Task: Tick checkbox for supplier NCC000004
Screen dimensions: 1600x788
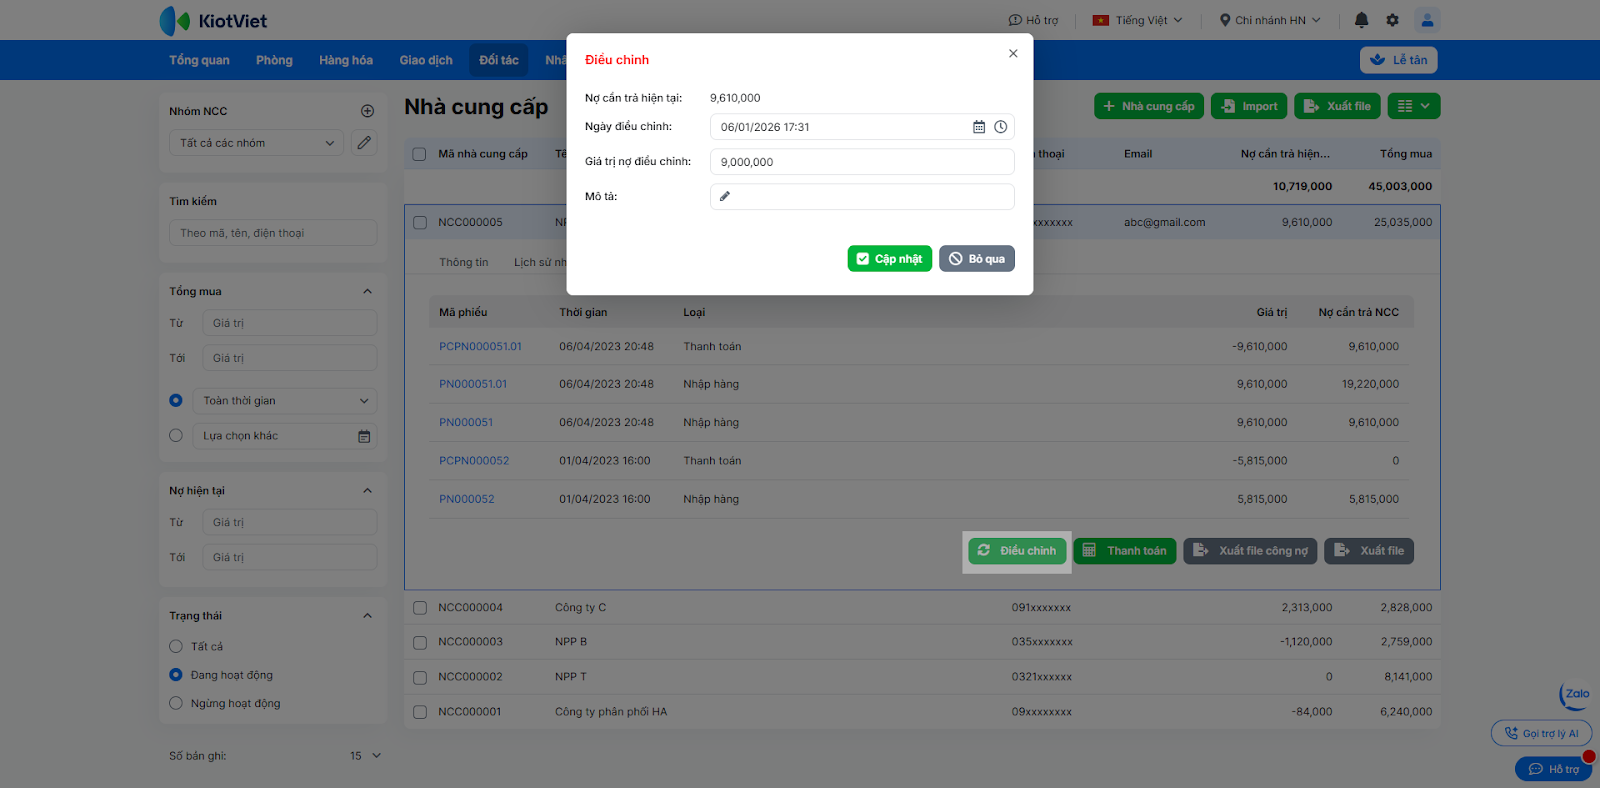Action: pyautogui.click(x=420, y=608)
